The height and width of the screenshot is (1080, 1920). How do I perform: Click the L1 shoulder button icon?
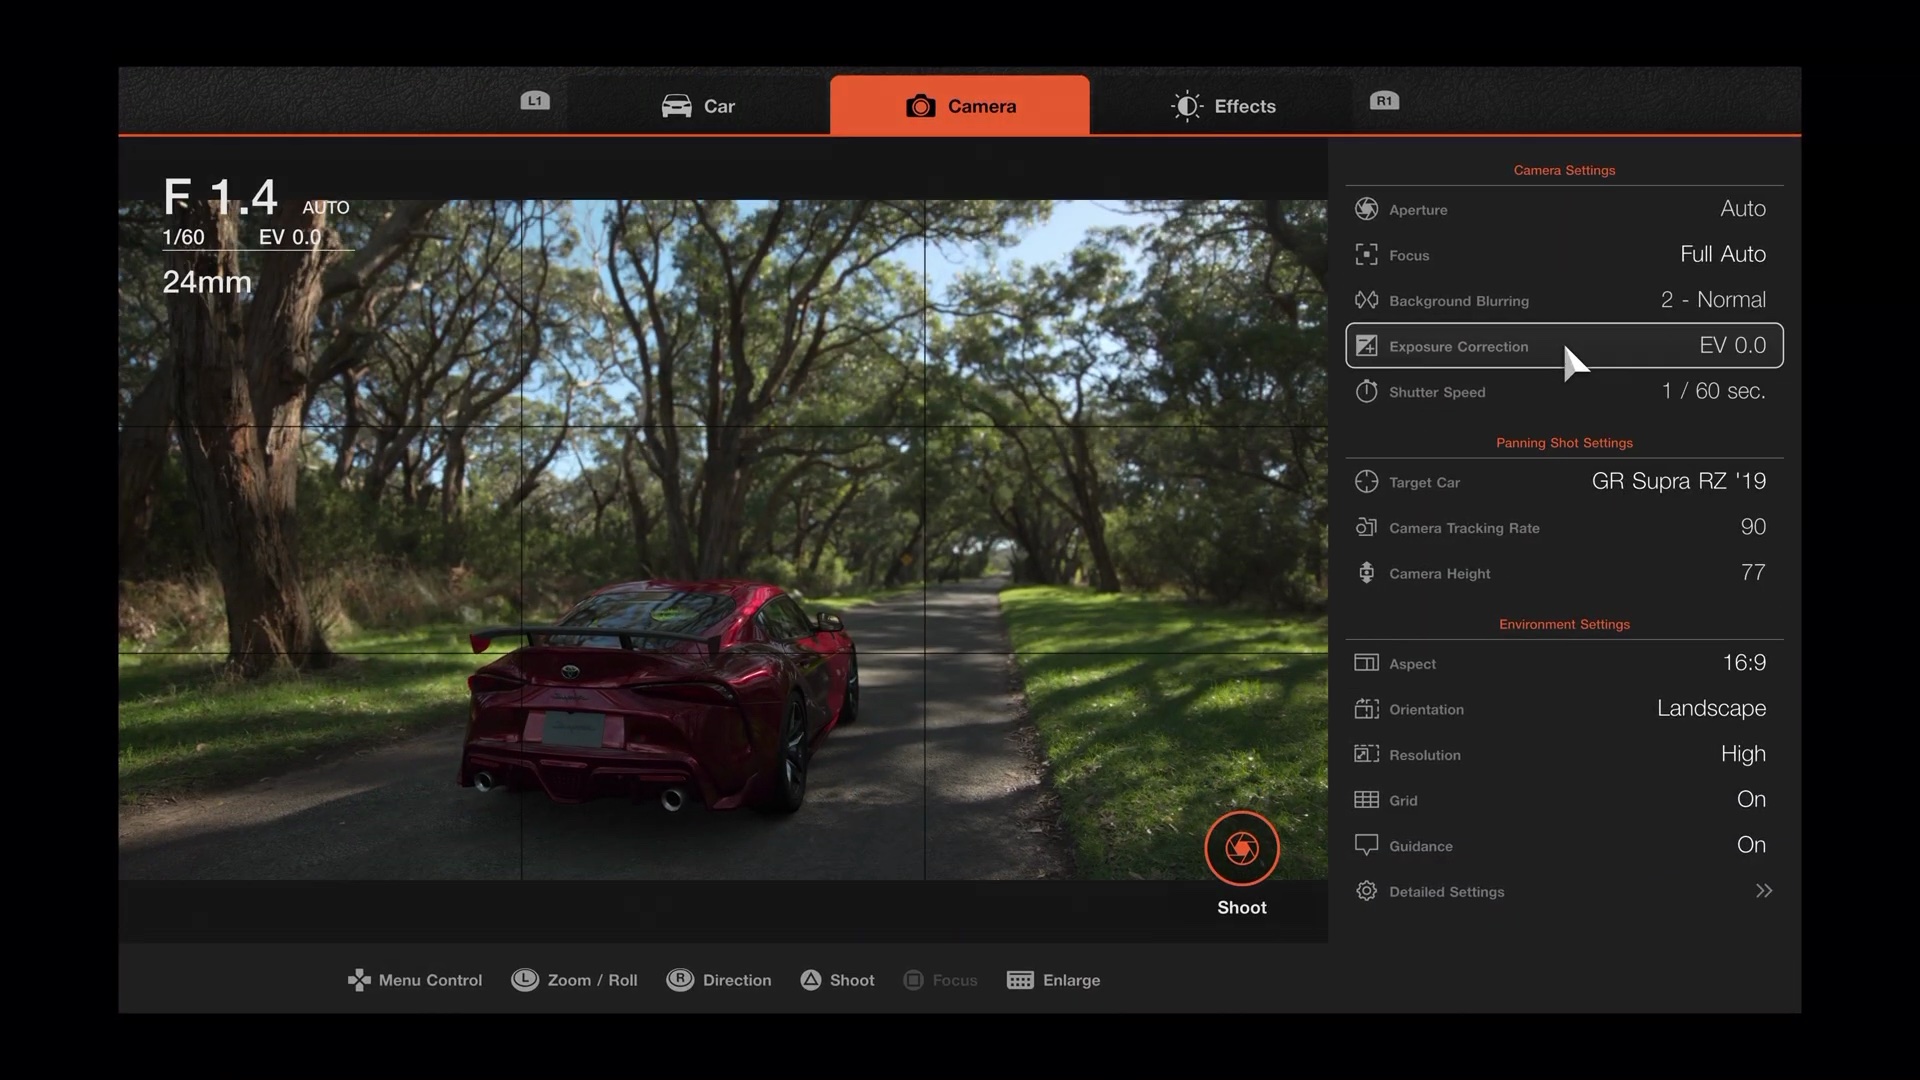tap(535, 101)
